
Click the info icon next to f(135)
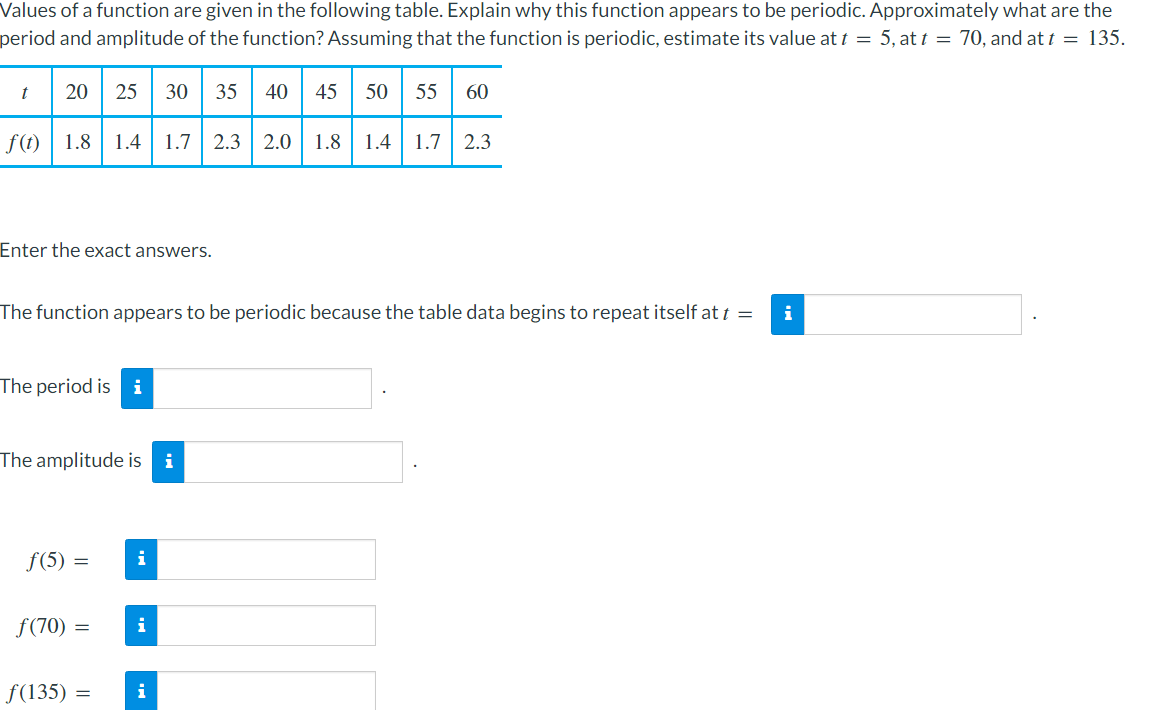point(140,690)
